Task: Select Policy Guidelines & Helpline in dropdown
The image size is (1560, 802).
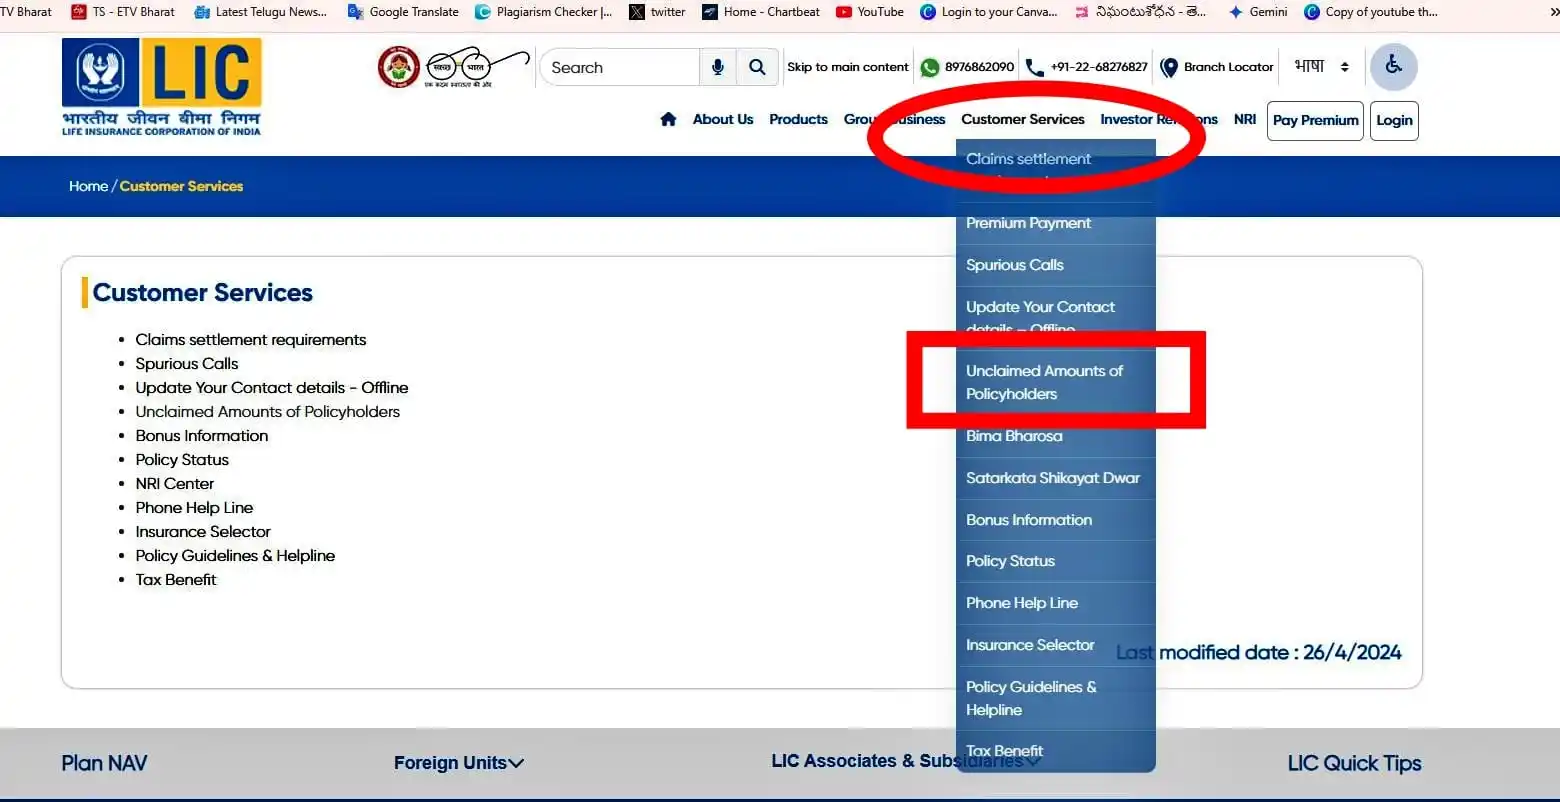Action: pos(1055,698)
